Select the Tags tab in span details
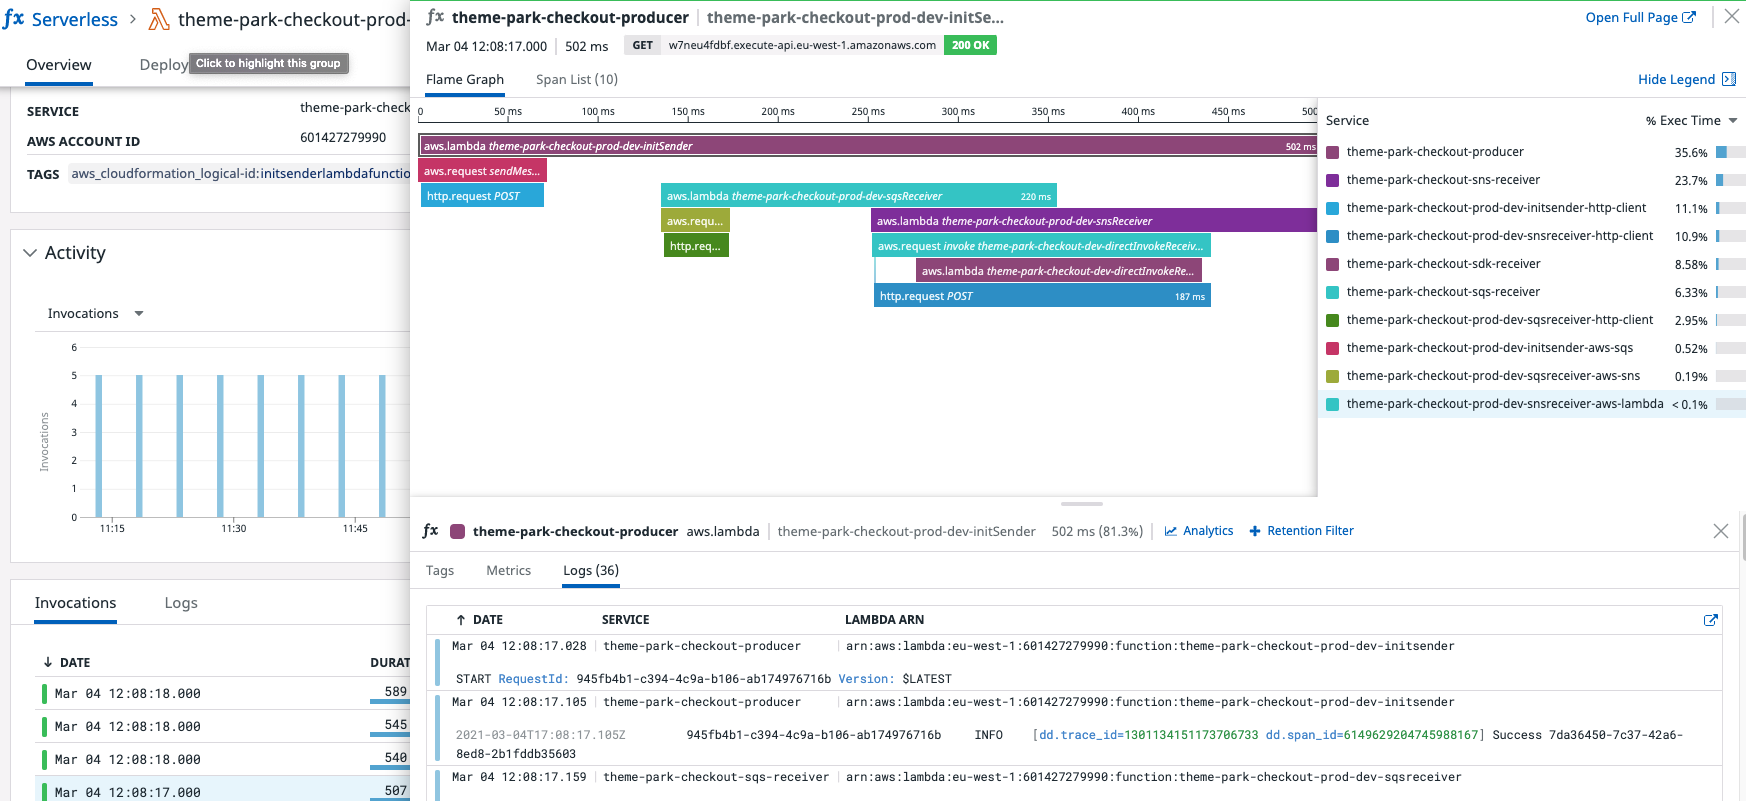Image resolution: width=1746 pixels, height=801 pixels. 439,570
